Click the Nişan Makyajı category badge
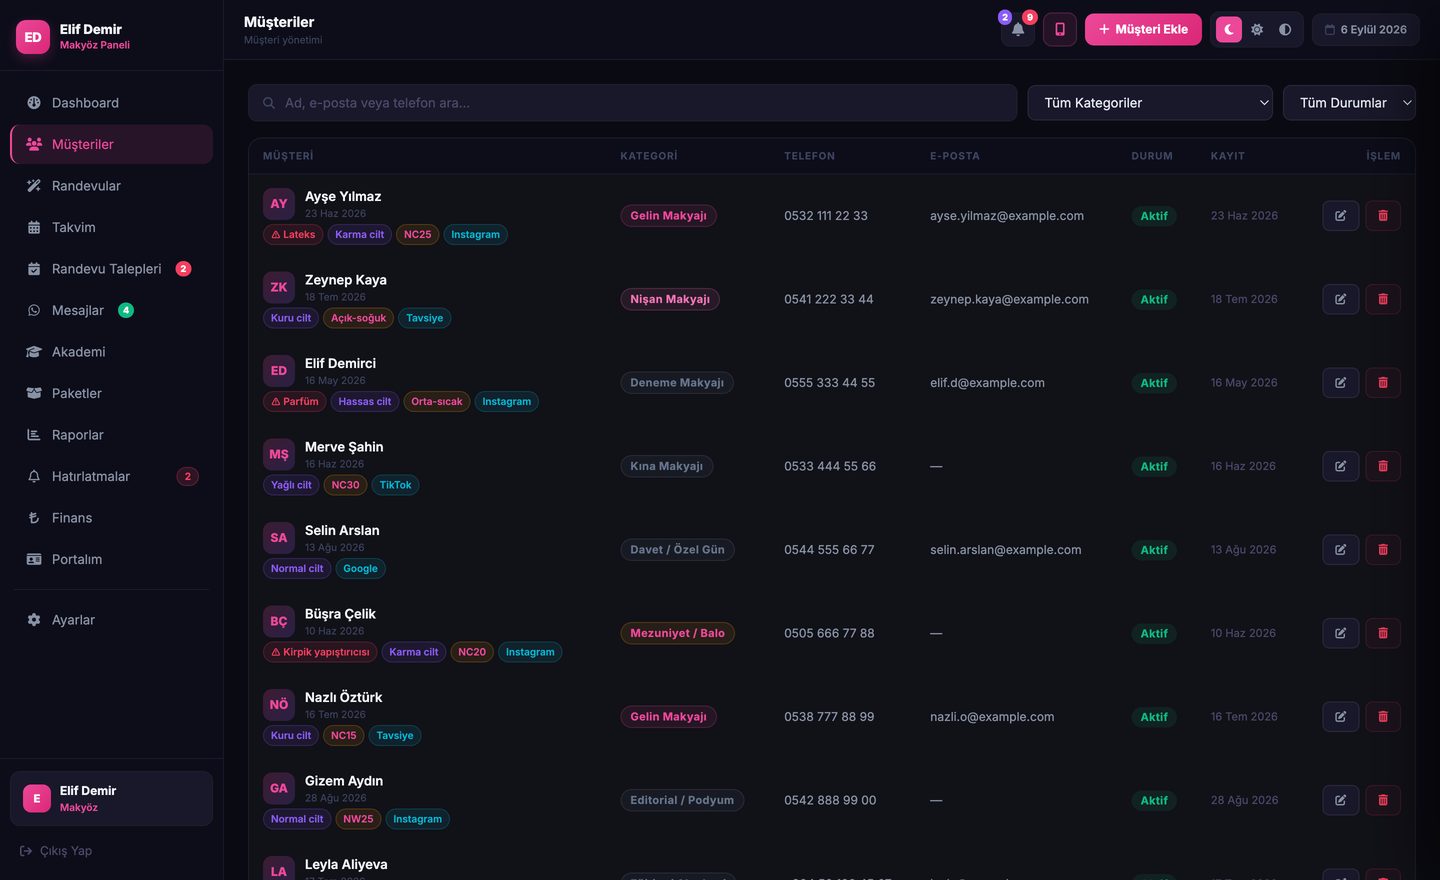The width and height of the screenshot is (1440, 880). pyautogui.click(x=670, y=299)
